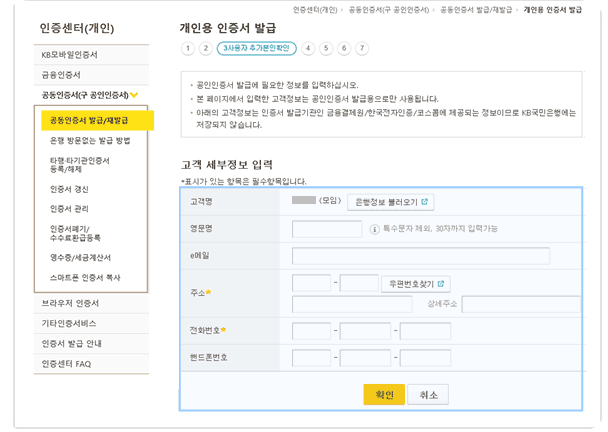Click the first 핸드폰번호 field
608x432 pixels.
pyautogui.click(x=311, y=358)
